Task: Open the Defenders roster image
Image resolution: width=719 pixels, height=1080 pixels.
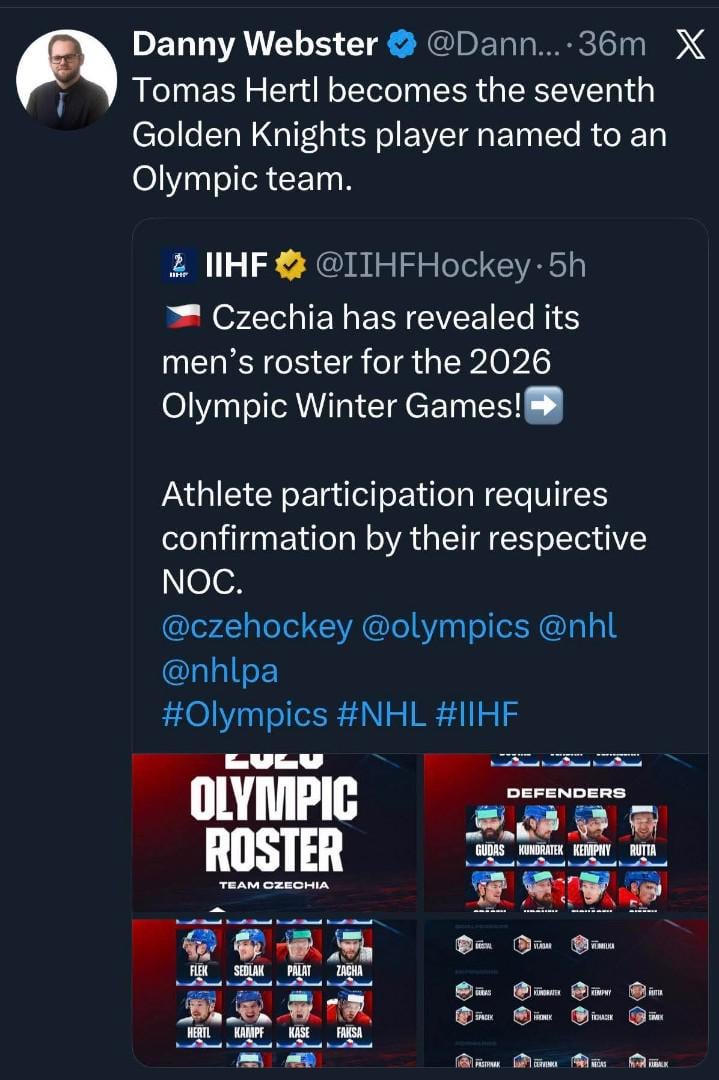Action: pos(565,832)
